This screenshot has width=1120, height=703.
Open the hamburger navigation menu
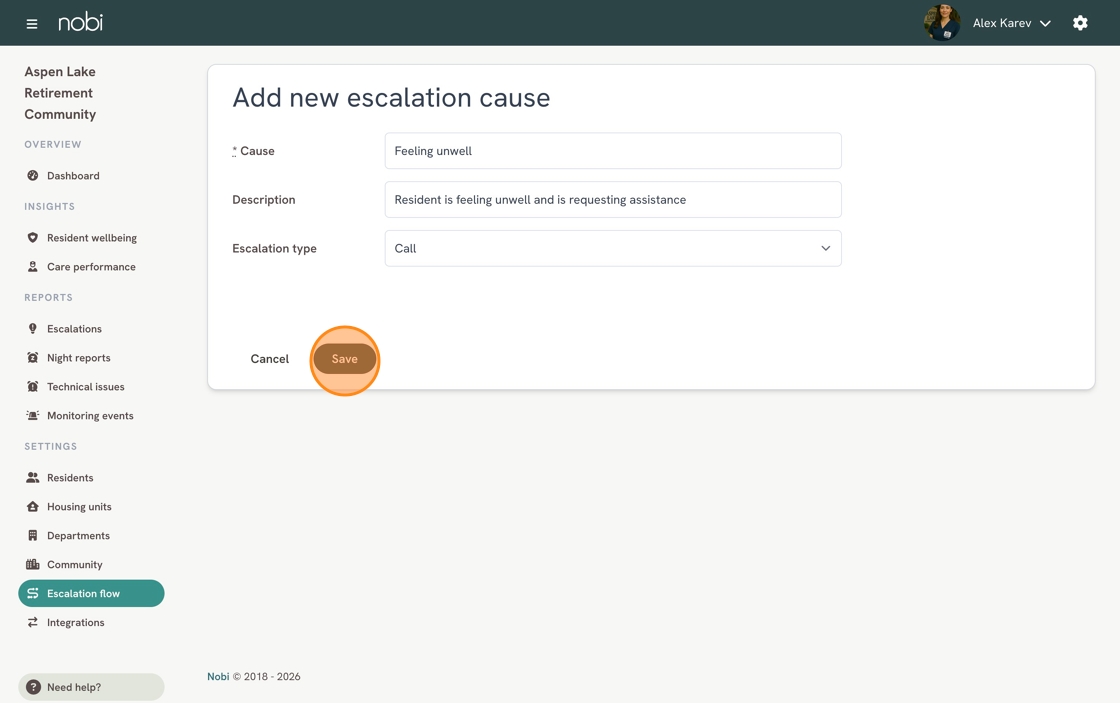coord(31,24)
